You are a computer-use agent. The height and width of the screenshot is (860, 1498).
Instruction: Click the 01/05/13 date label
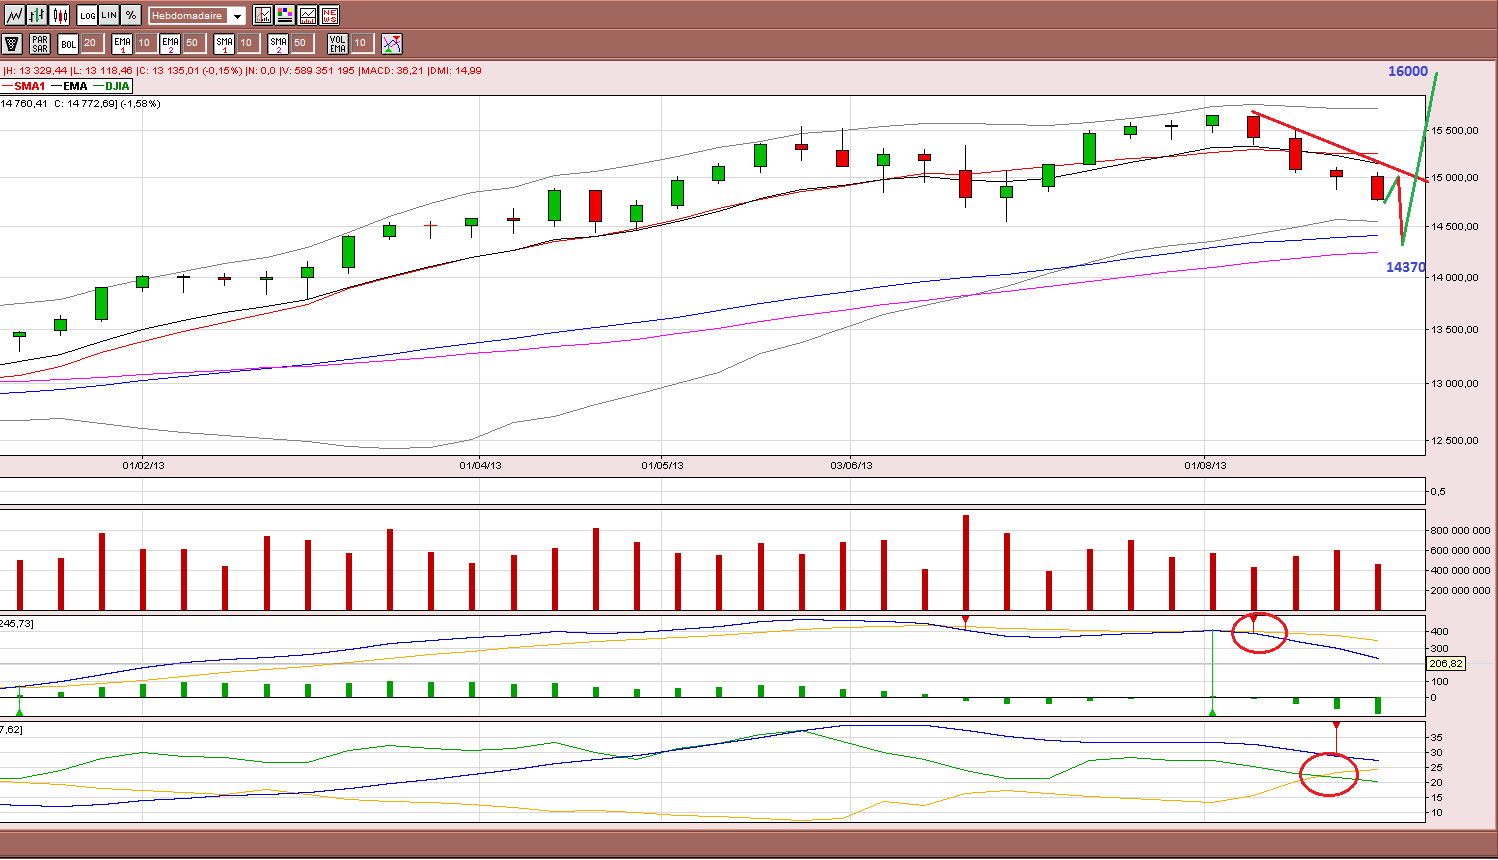tap(662, 466)
